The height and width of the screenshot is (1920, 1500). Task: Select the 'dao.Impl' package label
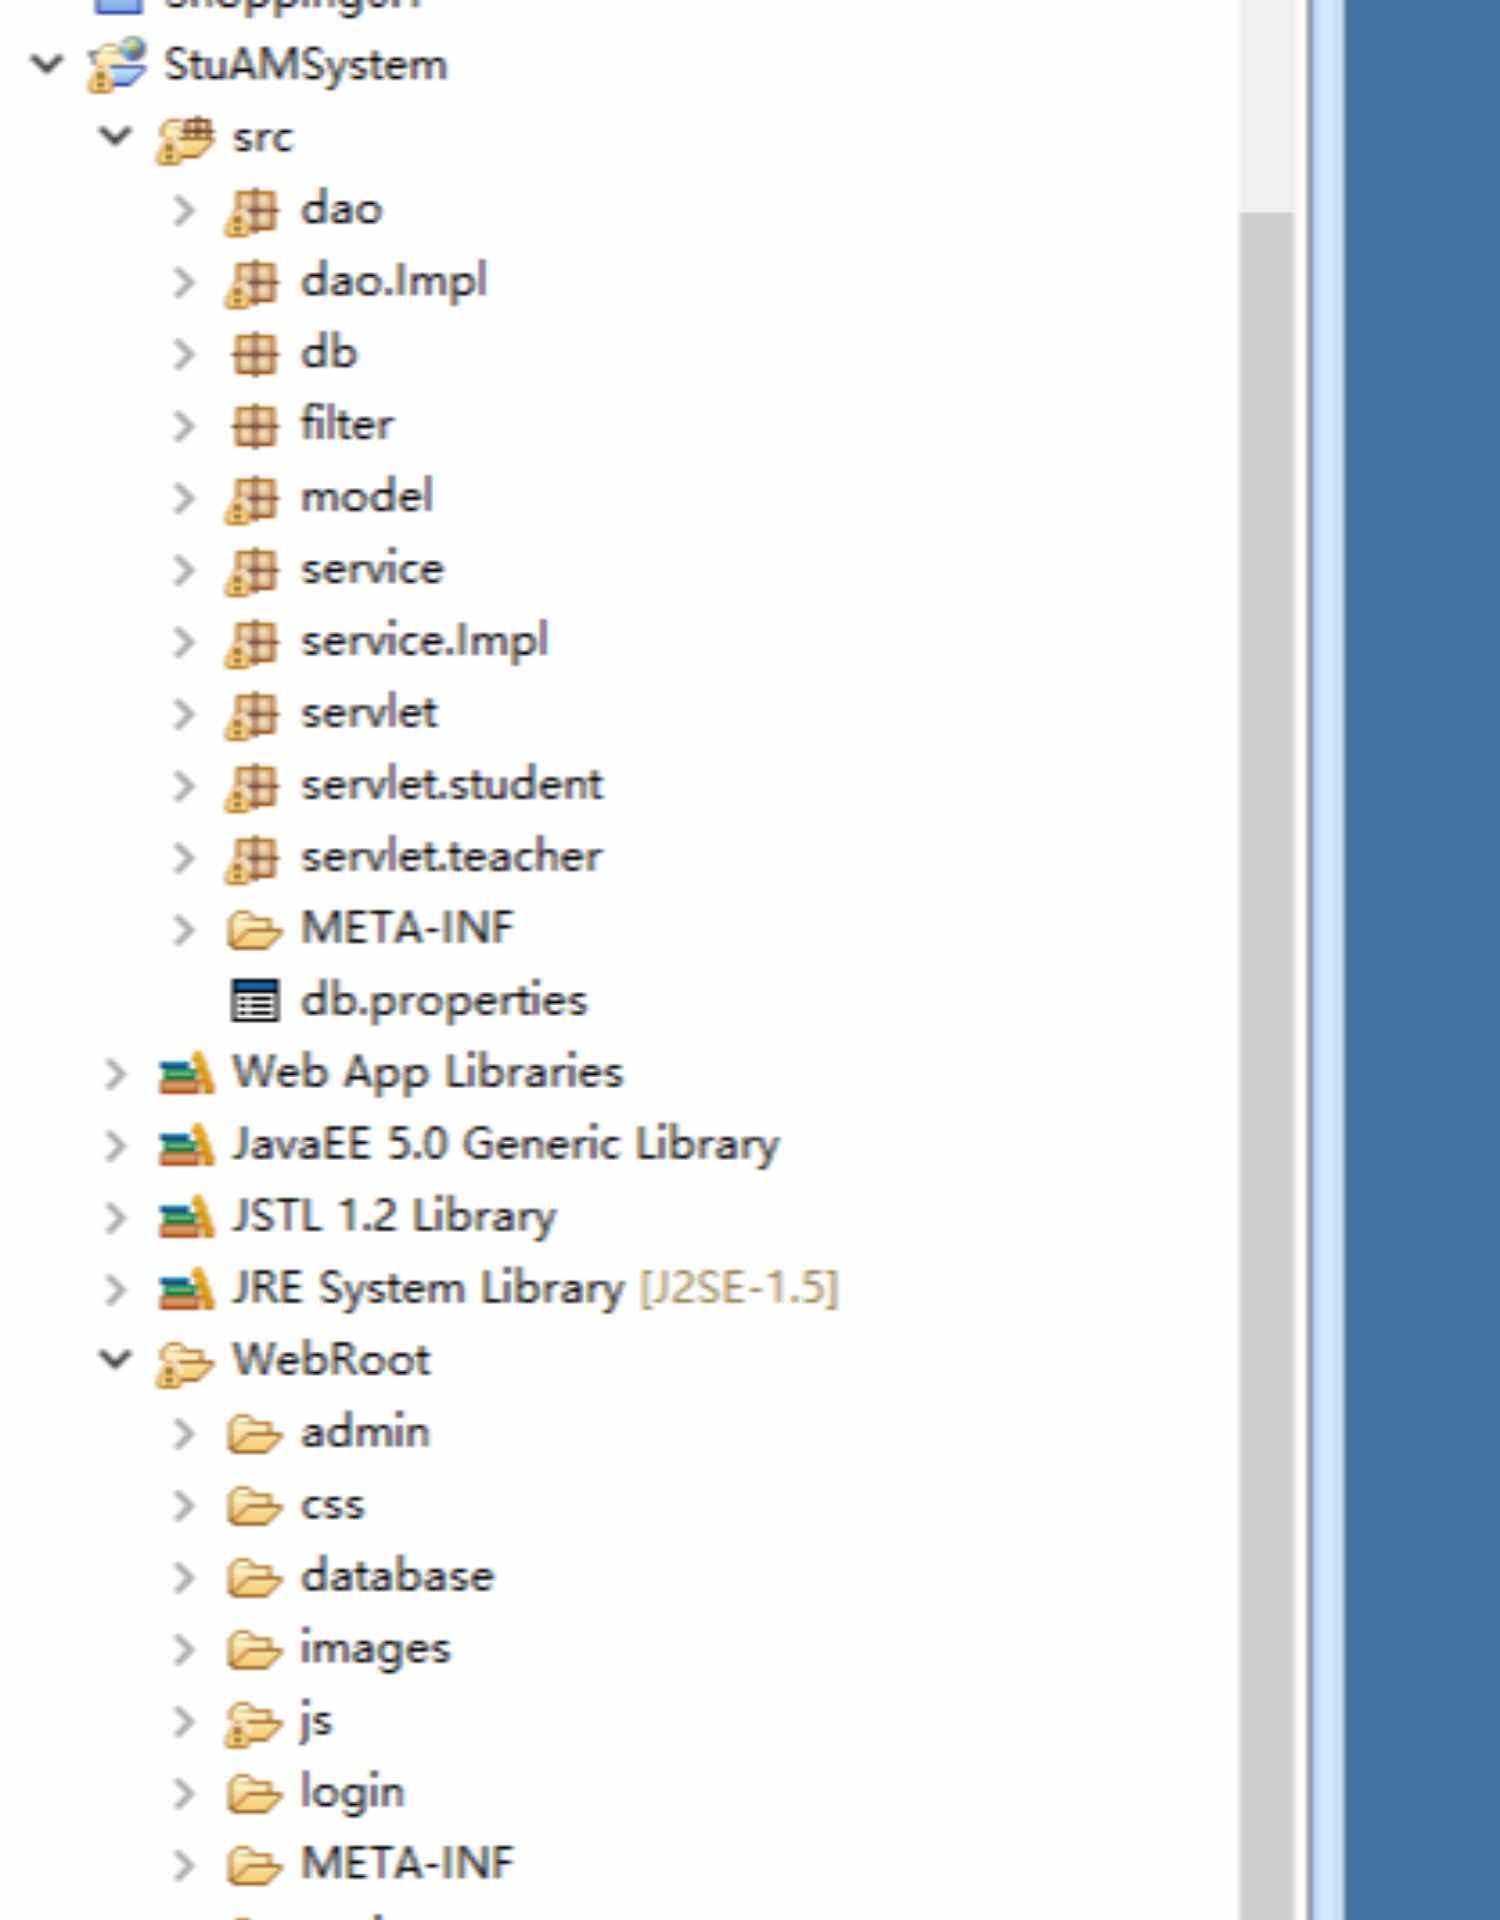[394, 283]
